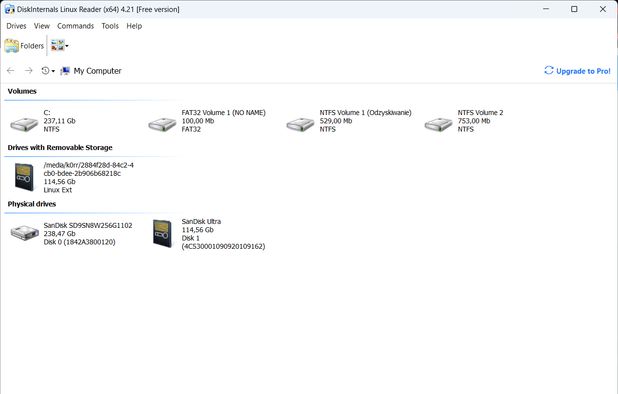Click the FAT32 Volume 1 (NO NAME) label

click(x=223, y=113)
